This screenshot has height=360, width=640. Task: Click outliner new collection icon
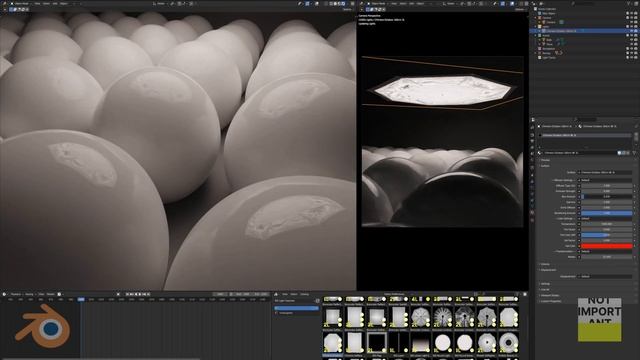tap(636, 3)
